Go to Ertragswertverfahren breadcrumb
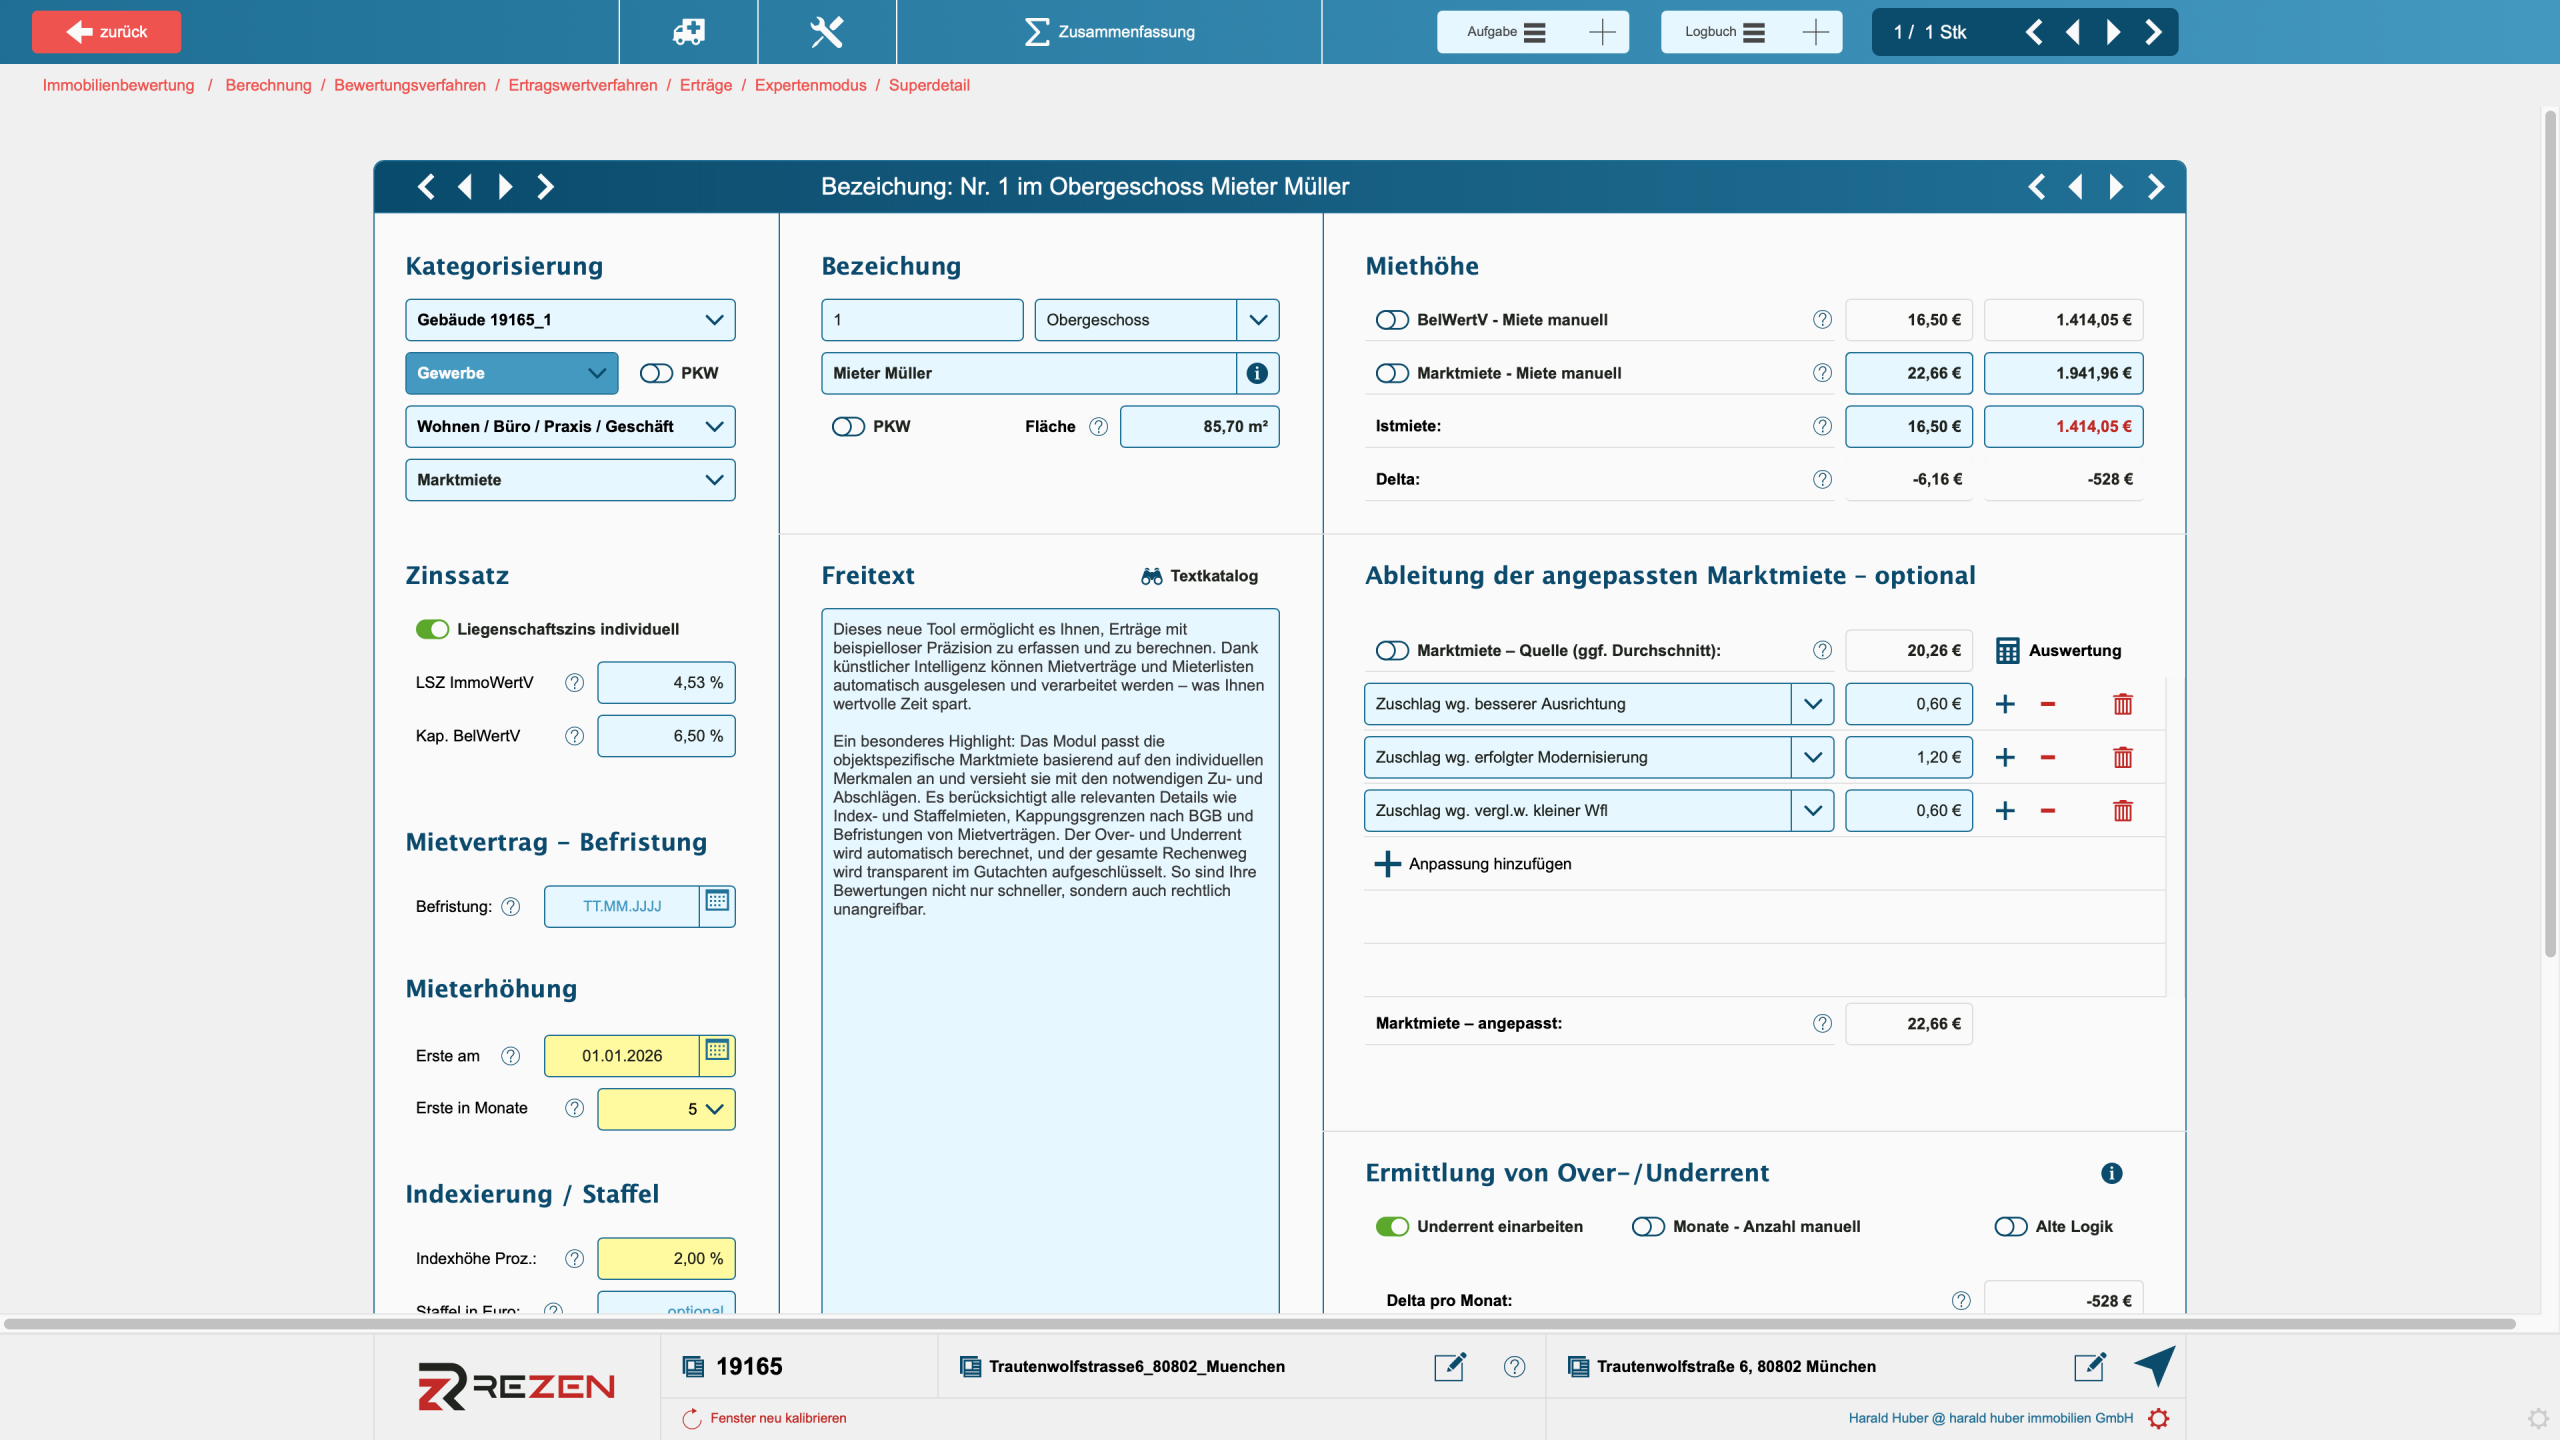The height and width of the screenshot is (1440, 2560). [x=582, y=85]
